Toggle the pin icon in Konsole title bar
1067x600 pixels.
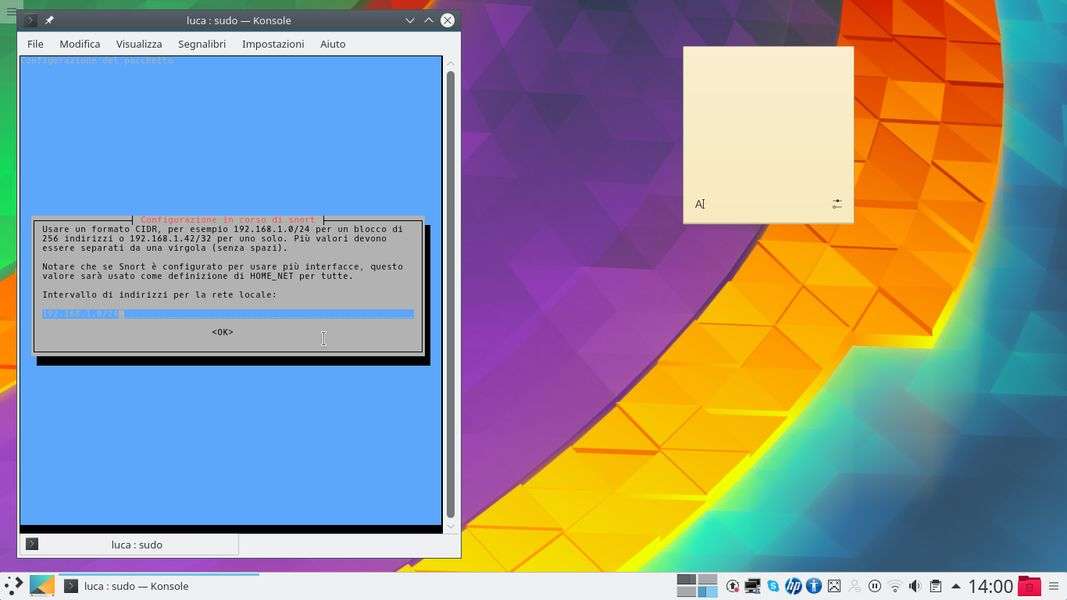click(50, 20)
